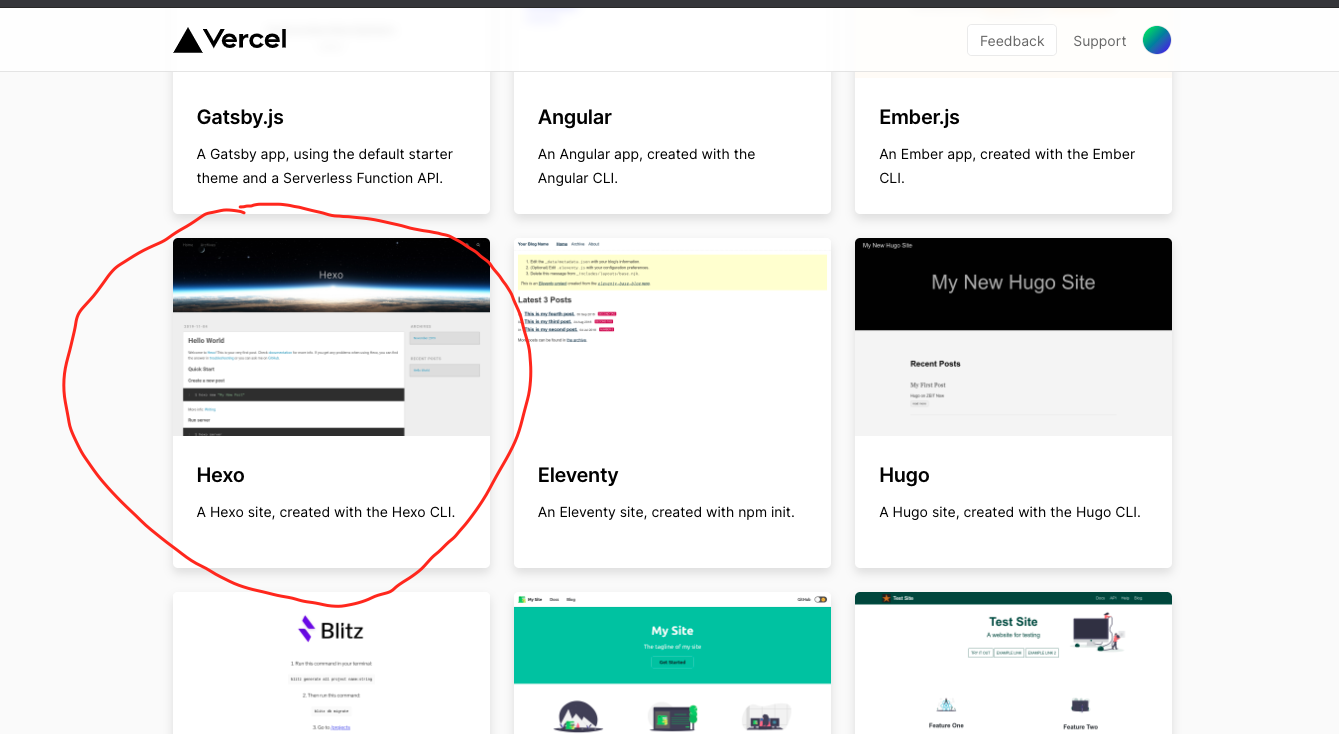Toggle the switch in My Site preview header

[x=820, y=599]
